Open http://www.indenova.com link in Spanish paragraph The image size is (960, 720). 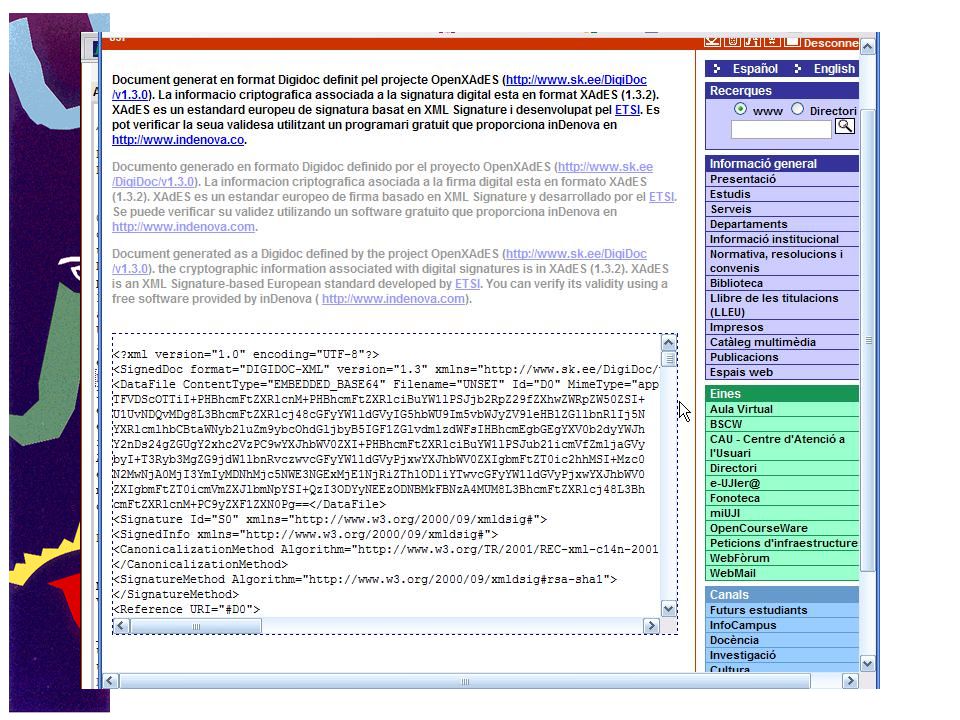183,227
